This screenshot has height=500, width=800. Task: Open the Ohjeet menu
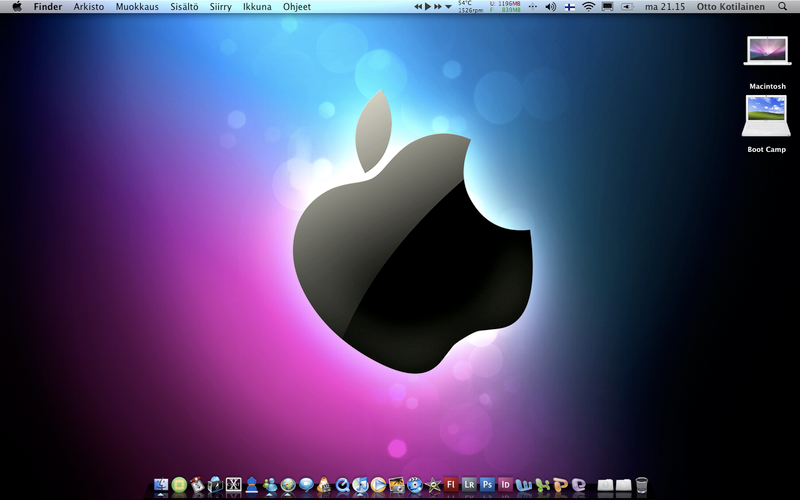[x=297, y=7]
